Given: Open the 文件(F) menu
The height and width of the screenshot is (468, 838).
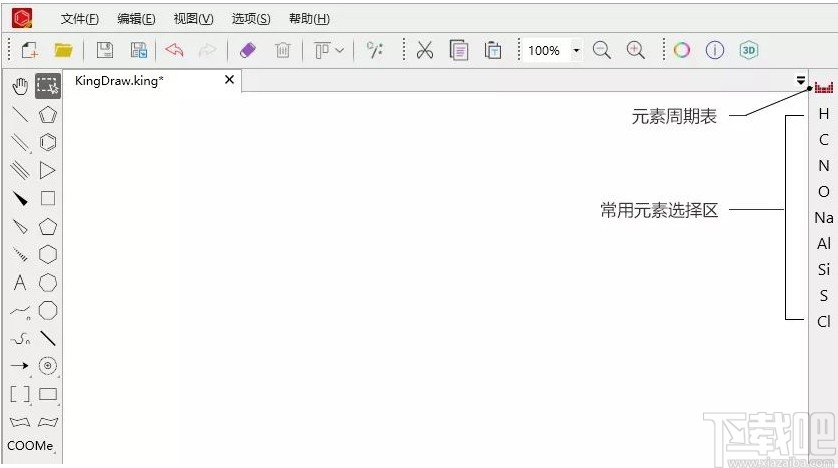Looking at the screenshot, I should click(80, 19).
